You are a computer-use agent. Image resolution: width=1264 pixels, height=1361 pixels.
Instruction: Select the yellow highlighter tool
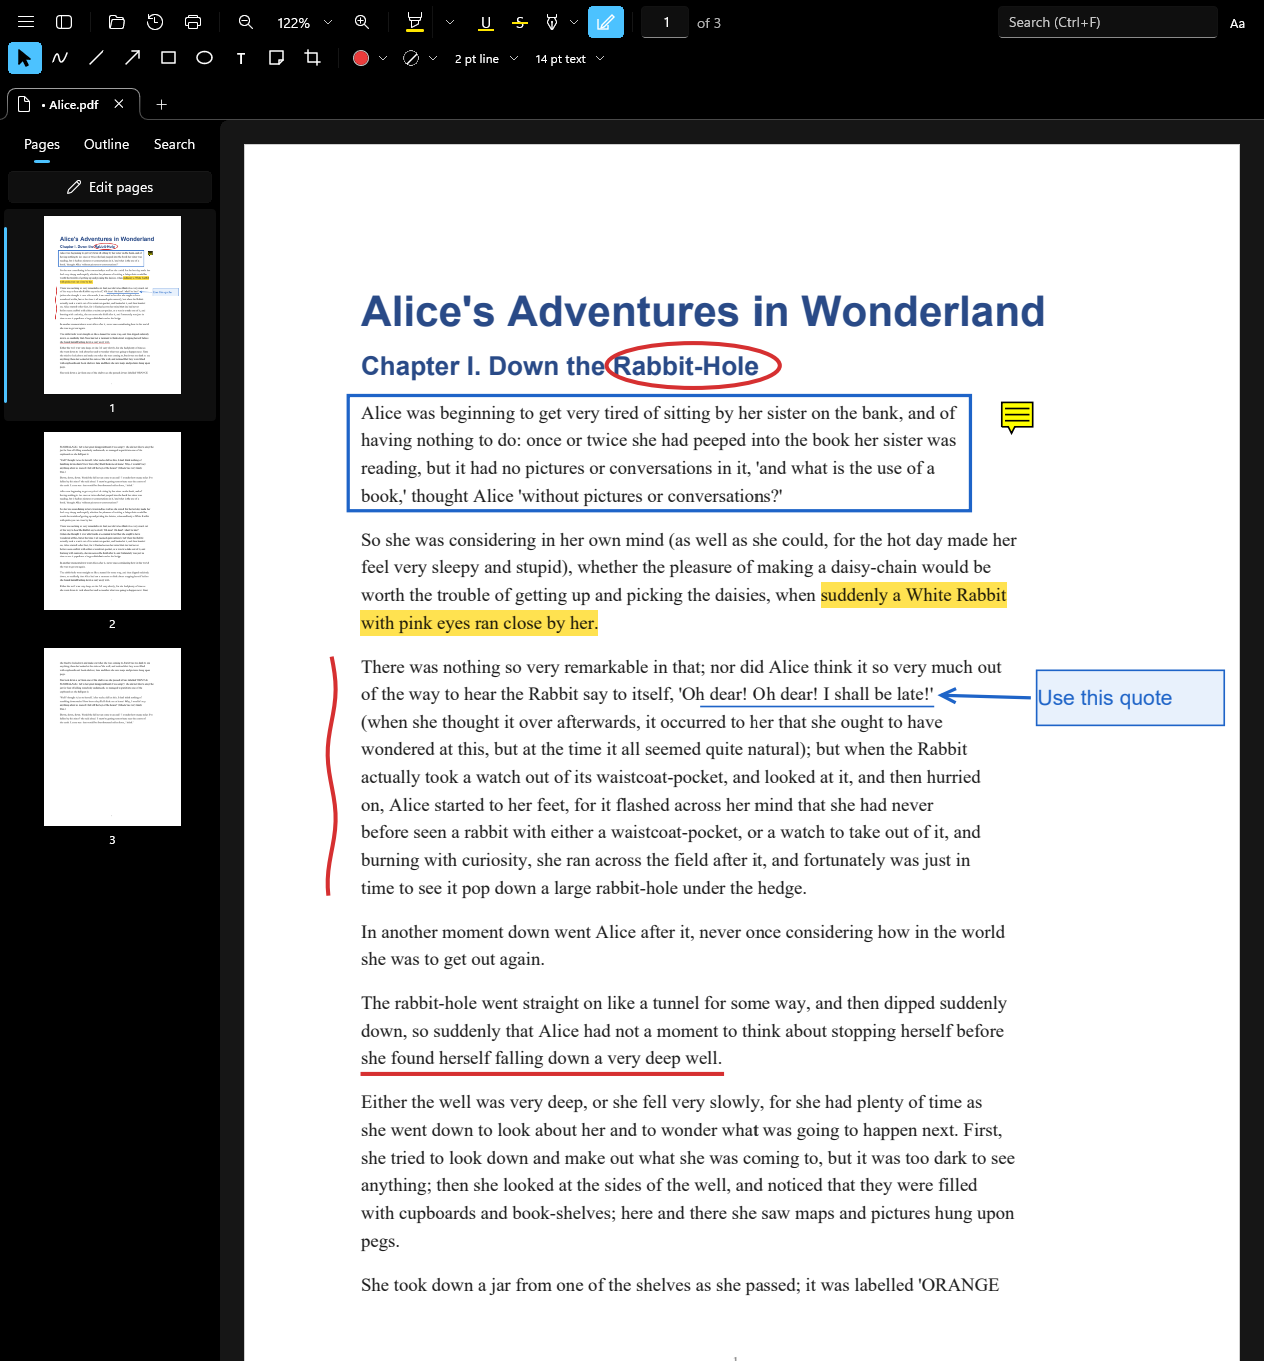coord(414,22)
